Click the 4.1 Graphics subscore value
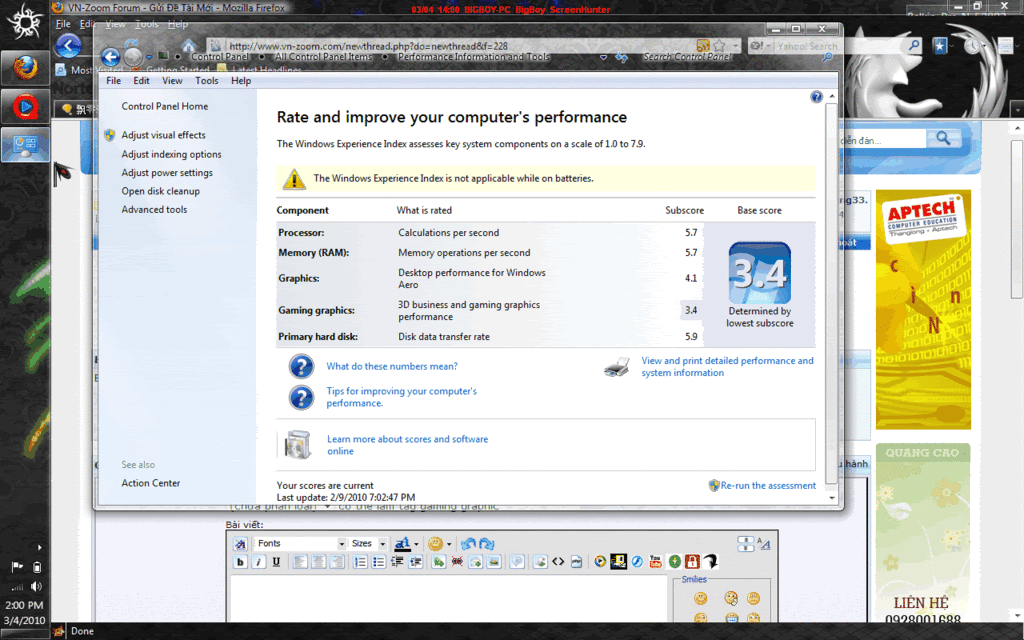The width and height of the screenshot is (1024, 640). (691, 278)
